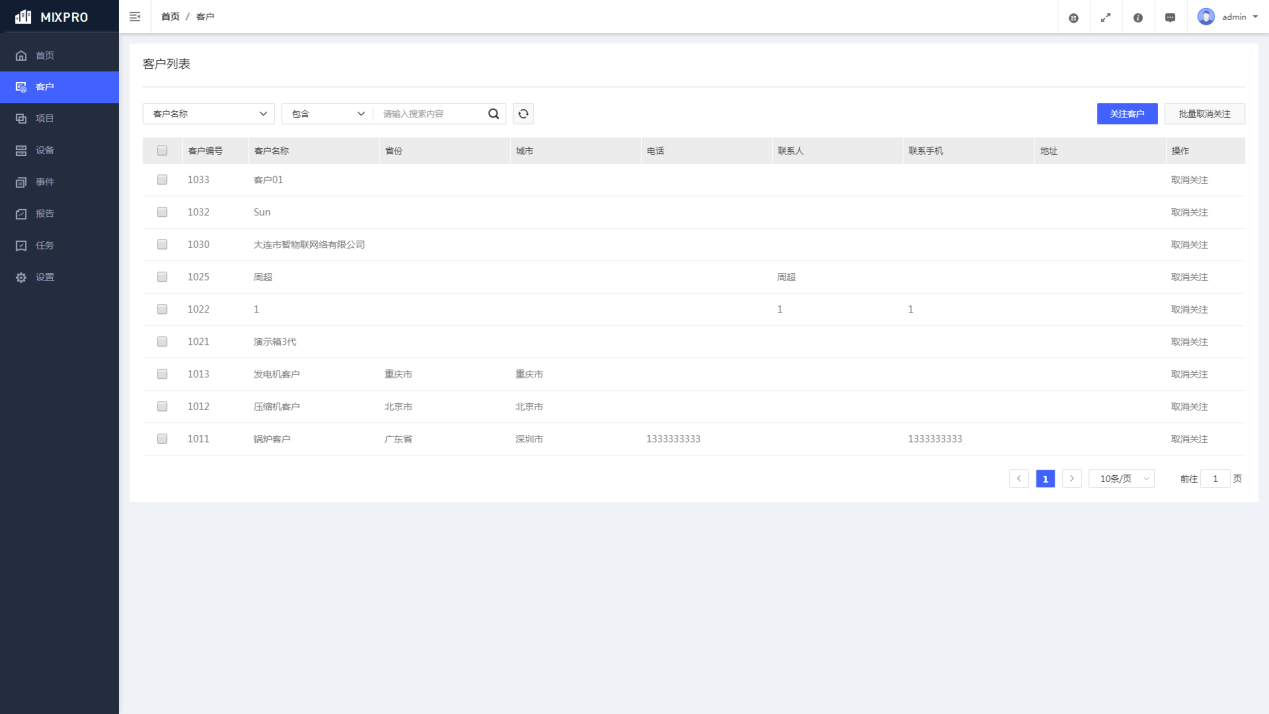Expand the 包含 condition dropdown
The image size is (1269, 714).
tap(327, 114)
